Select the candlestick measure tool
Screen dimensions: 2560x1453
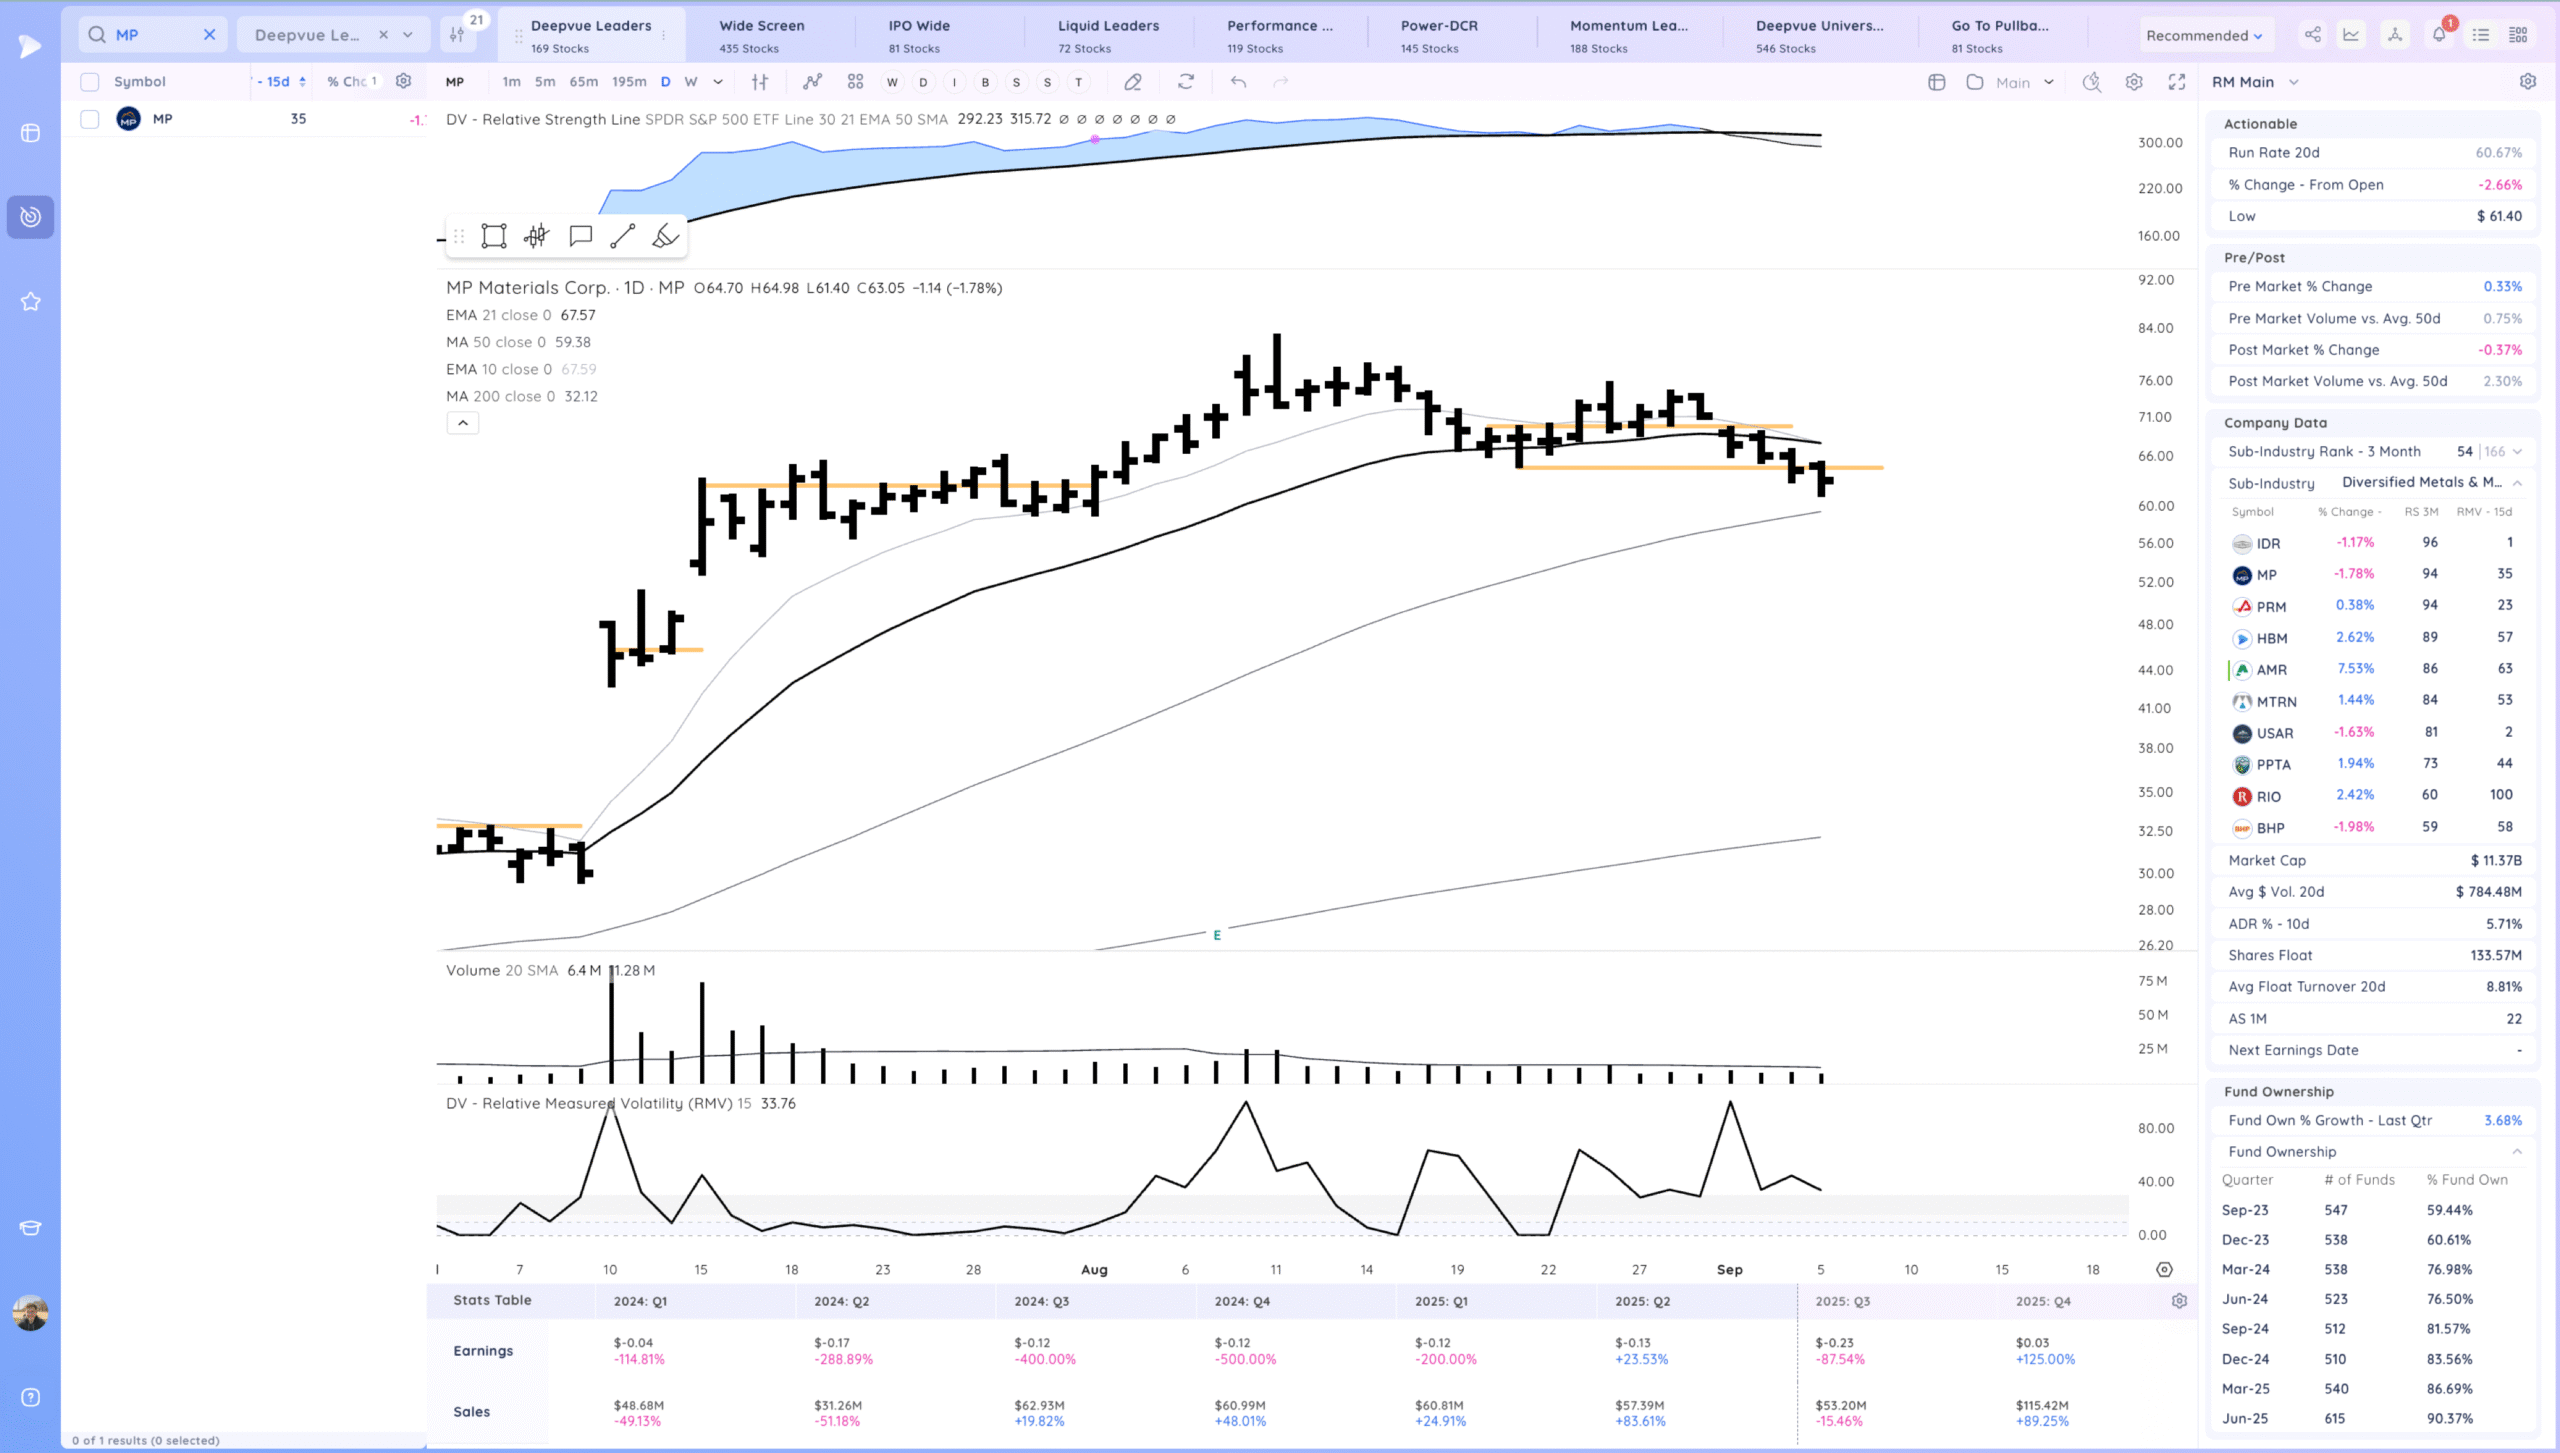coord(537,236)
